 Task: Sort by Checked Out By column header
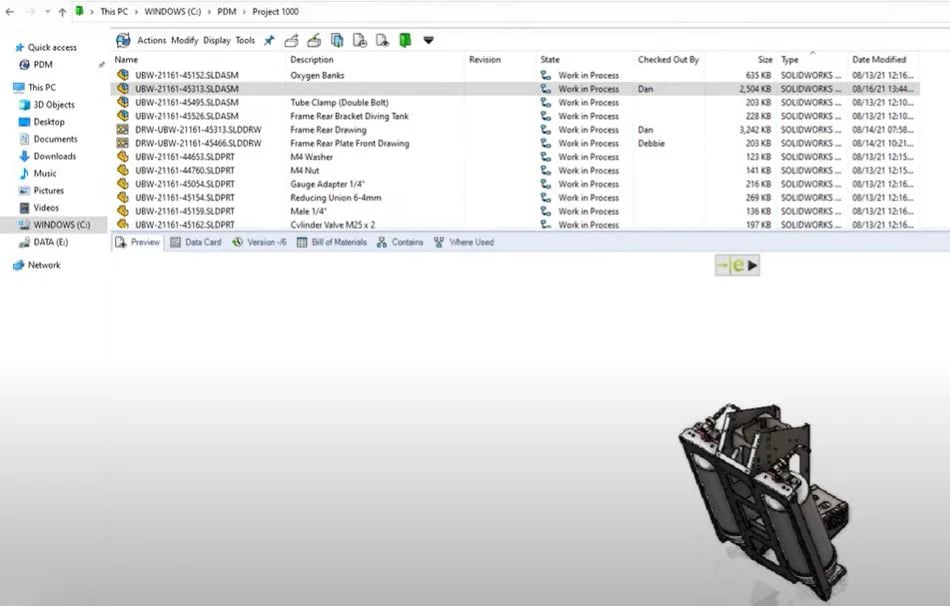tap(668, 59)
